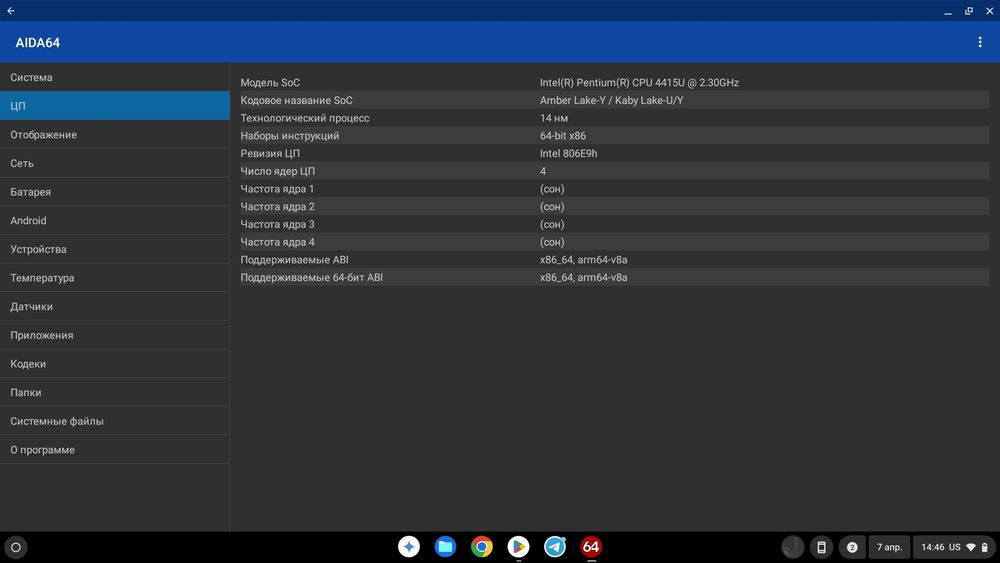Viewport: 1000px width, 563px height.
Task: Open Google Play Store from the shelf
Action: point(518,546)
